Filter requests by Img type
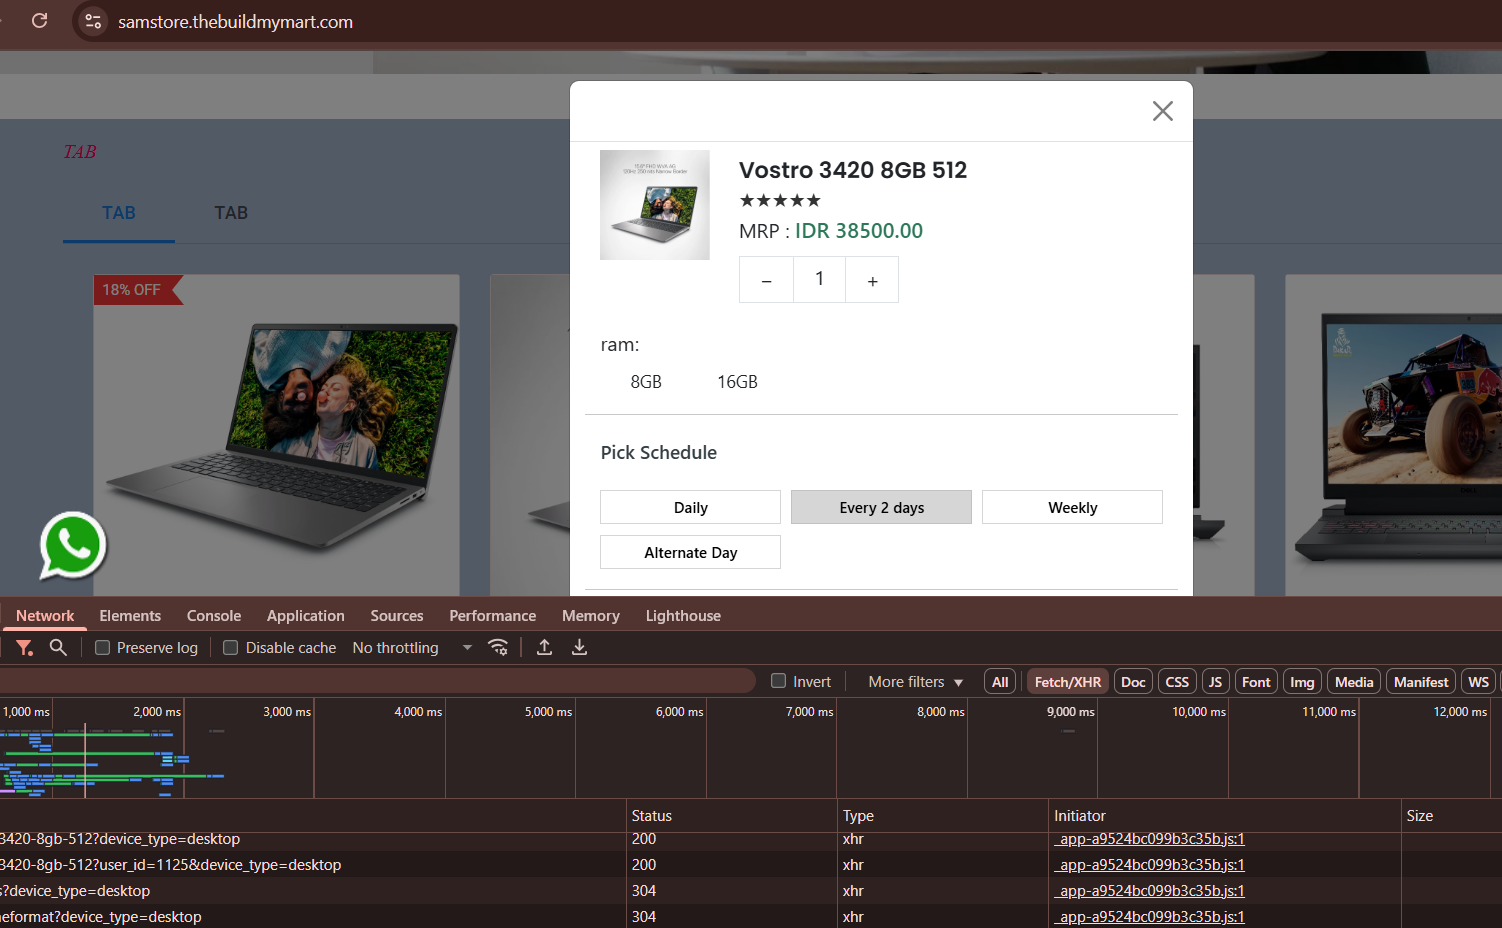 pyautogui.click(x=1302, y=682)
